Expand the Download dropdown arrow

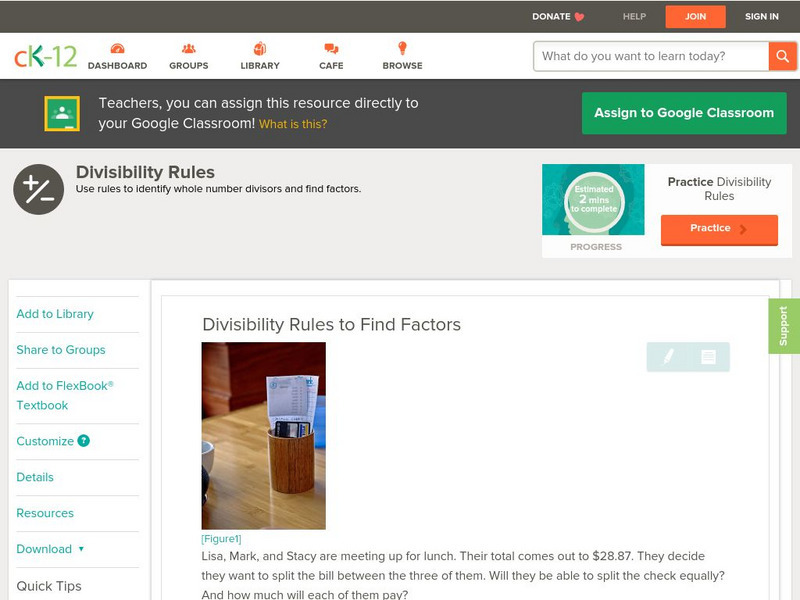click(81, 549)
